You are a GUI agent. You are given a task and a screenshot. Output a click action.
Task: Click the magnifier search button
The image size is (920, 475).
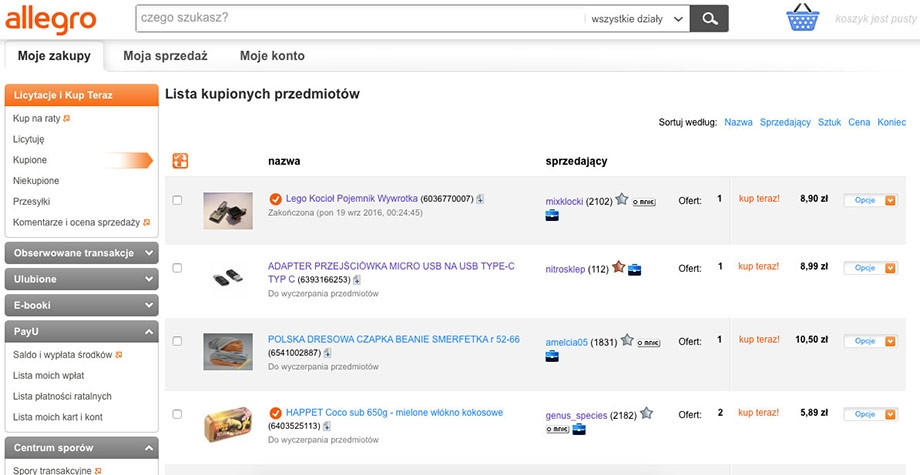tap(710, 18)
